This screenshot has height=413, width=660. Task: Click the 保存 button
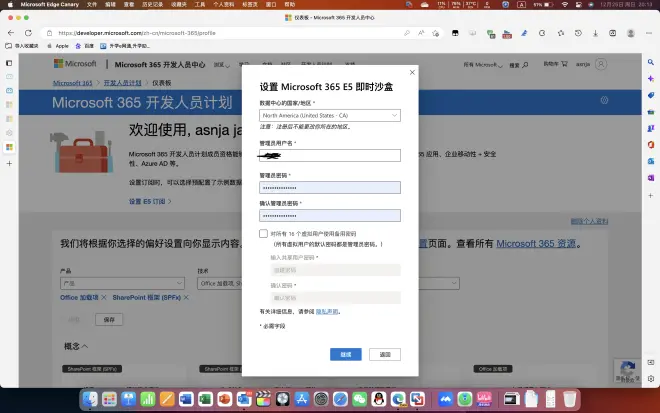(109, 320)
